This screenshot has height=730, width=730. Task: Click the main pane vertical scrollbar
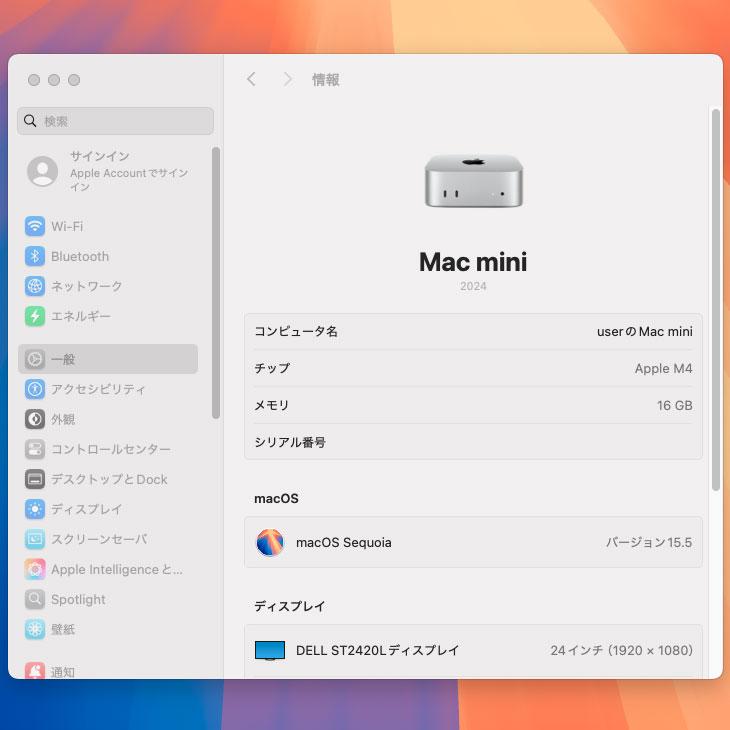(716, 299)
